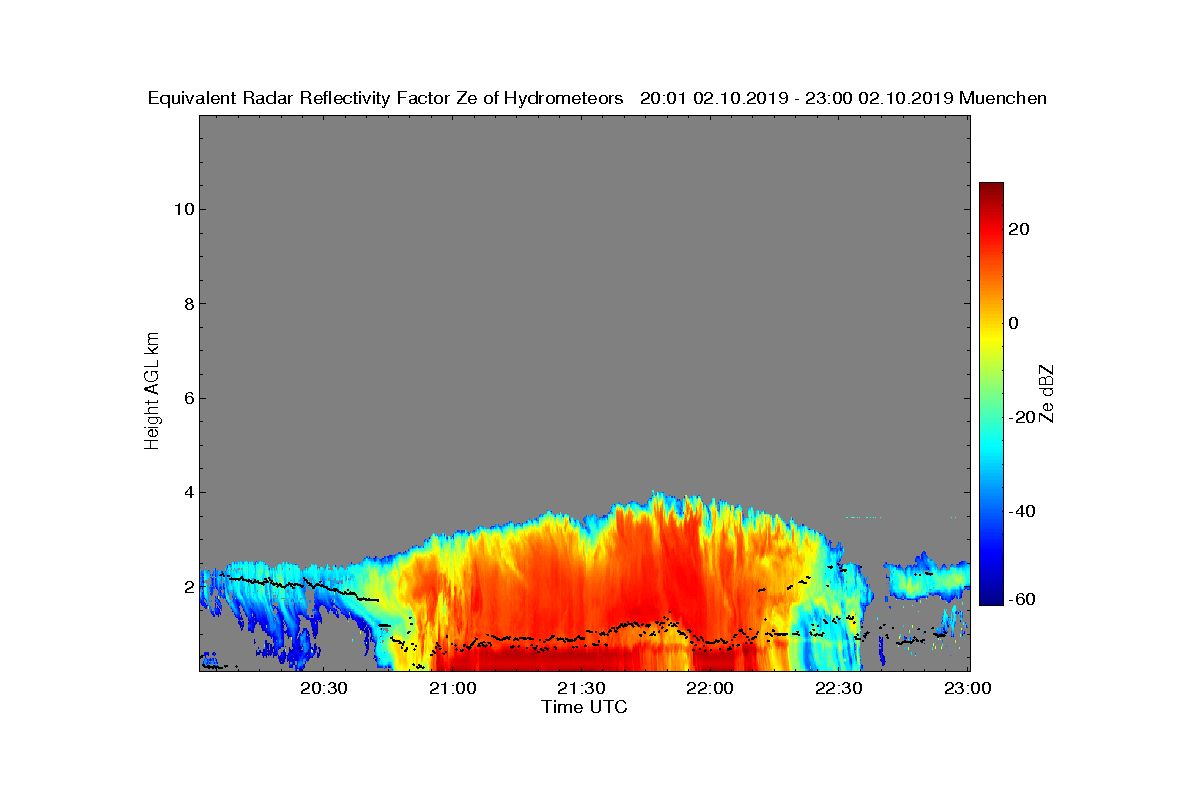Click the height tick label 8
Image resolution: width=1200 pixels, height=800 pixels.
click(x=187, y=304)
